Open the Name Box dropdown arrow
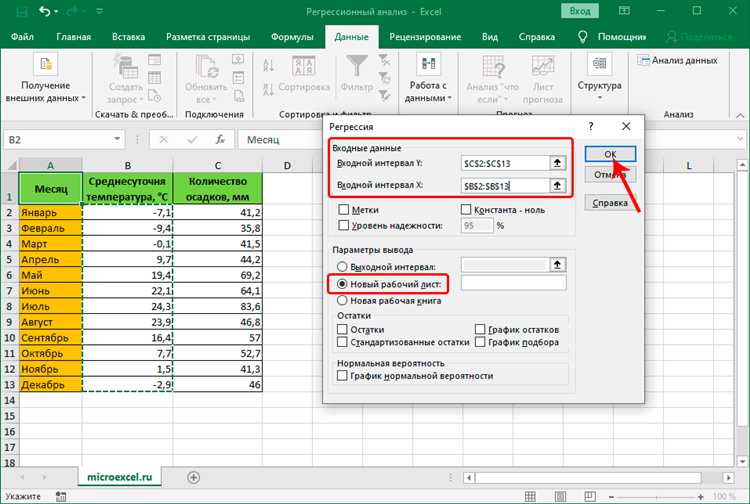Screen dimensions: 750x504 117,139
